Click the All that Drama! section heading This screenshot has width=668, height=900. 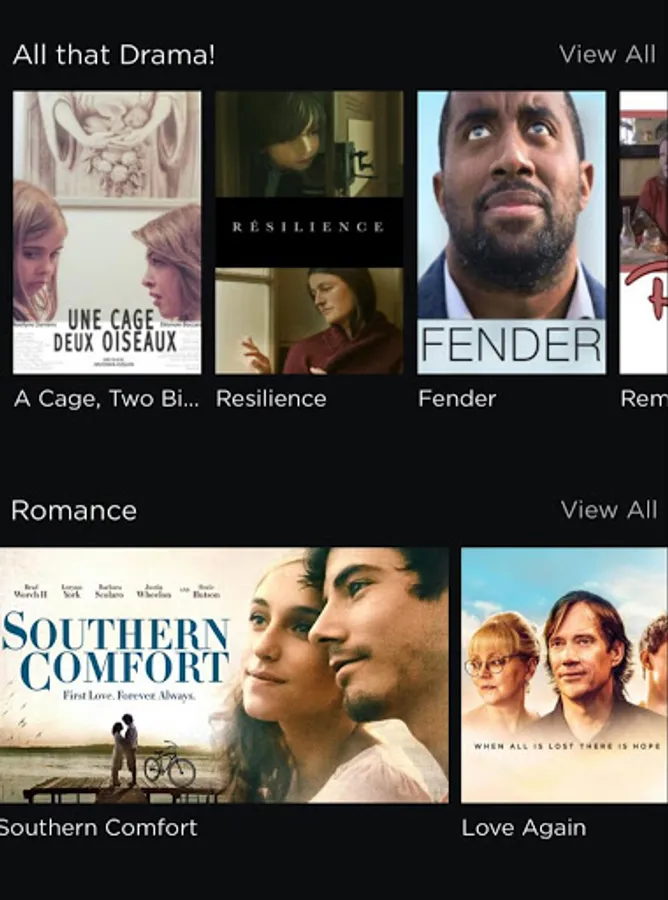point(114,55)
